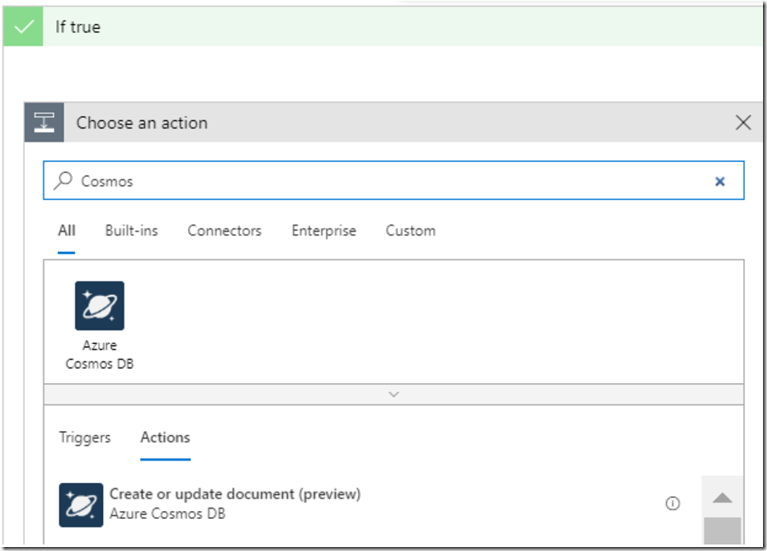Switch to the Triggers tab

coord(85,437)
